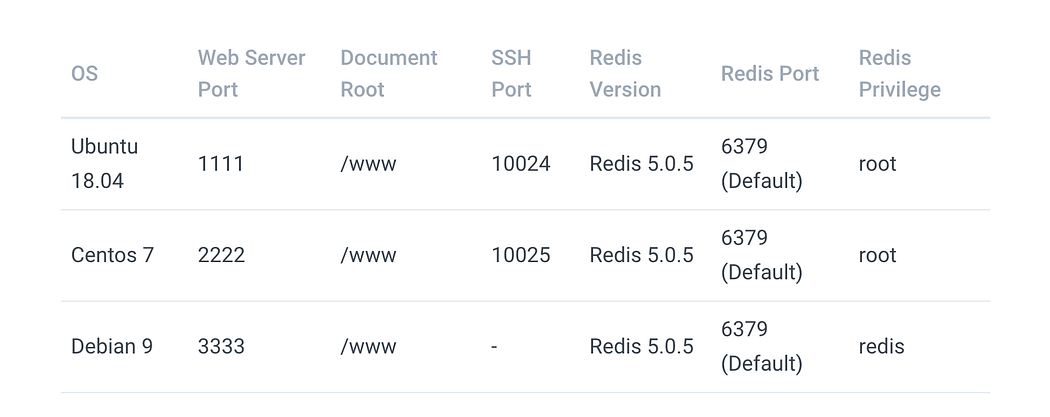This screenshot has height=417, width=1050.
Task: Click the Redis Version header
Action: [x=625, y=74]
